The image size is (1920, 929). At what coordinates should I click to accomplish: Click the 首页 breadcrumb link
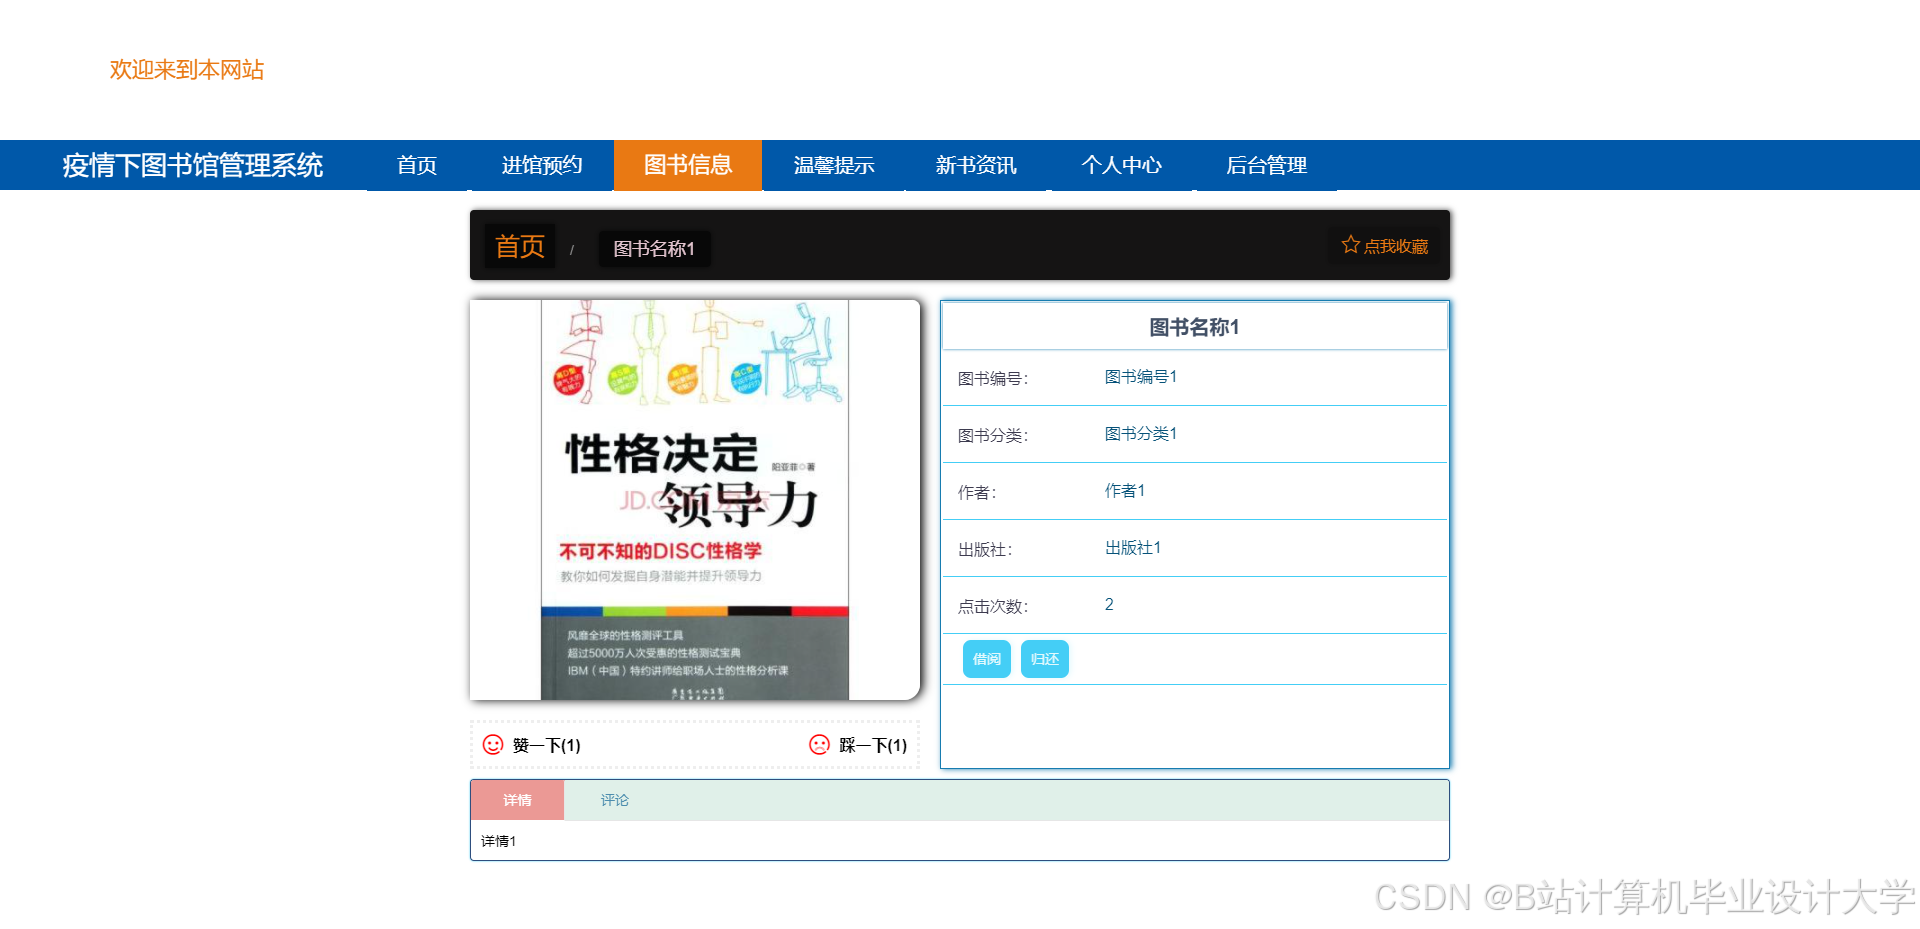[x=520, y=246]
